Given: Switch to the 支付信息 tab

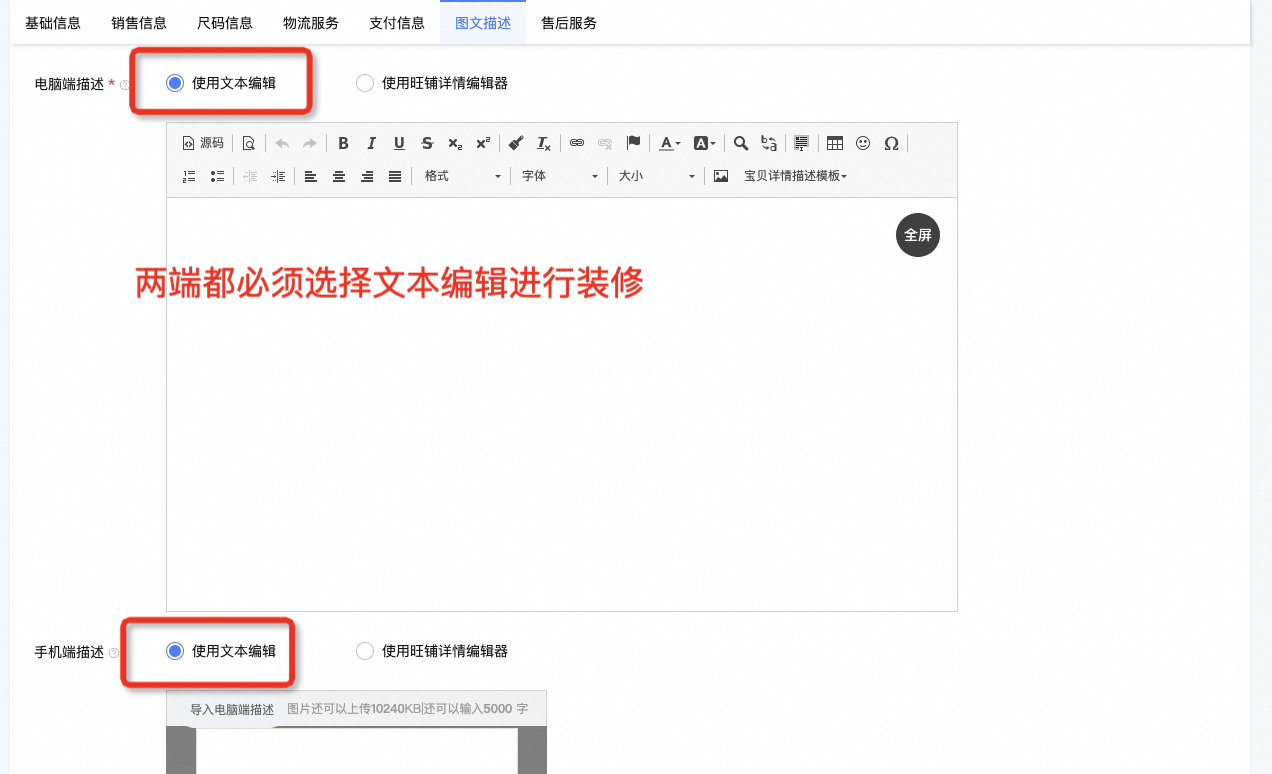Looking at the screenshot, I should pyautogui.click(x=397, y=23).
